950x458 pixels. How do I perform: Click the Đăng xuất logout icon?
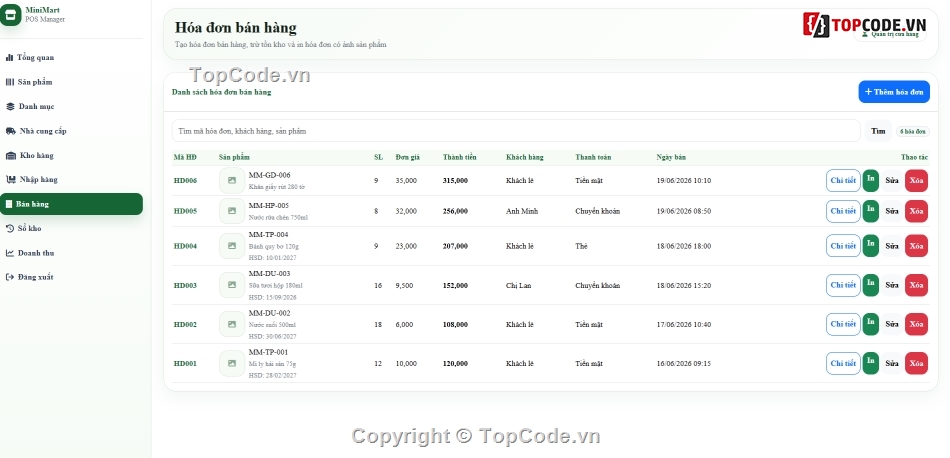10,277
